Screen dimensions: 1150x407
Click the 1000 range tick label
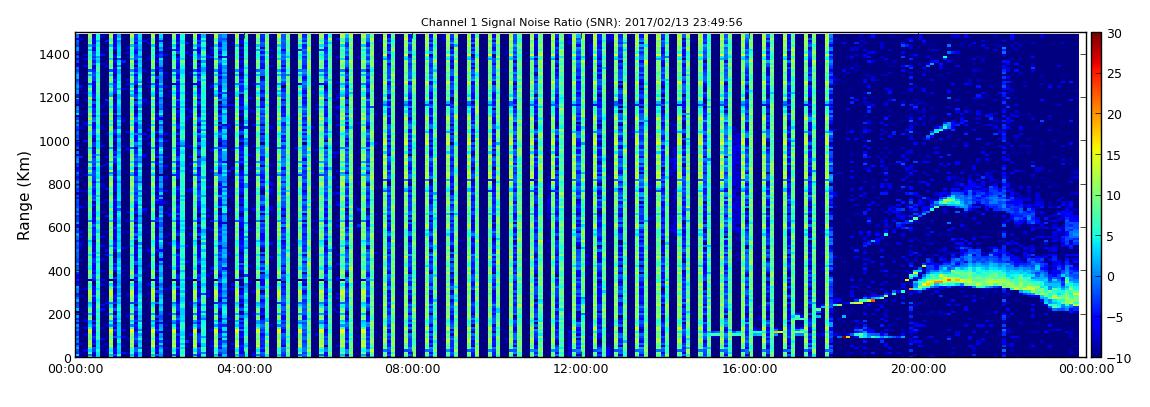pos(56,141)
